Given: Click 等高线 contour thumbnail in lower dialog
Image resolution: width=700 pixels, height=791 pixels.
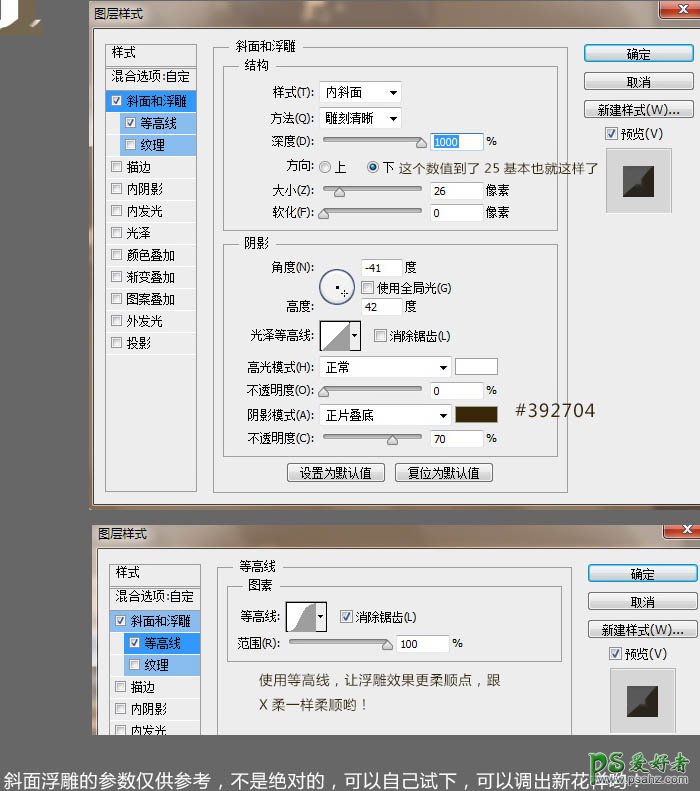Looking at the screenshot, I should coord(301,616).
